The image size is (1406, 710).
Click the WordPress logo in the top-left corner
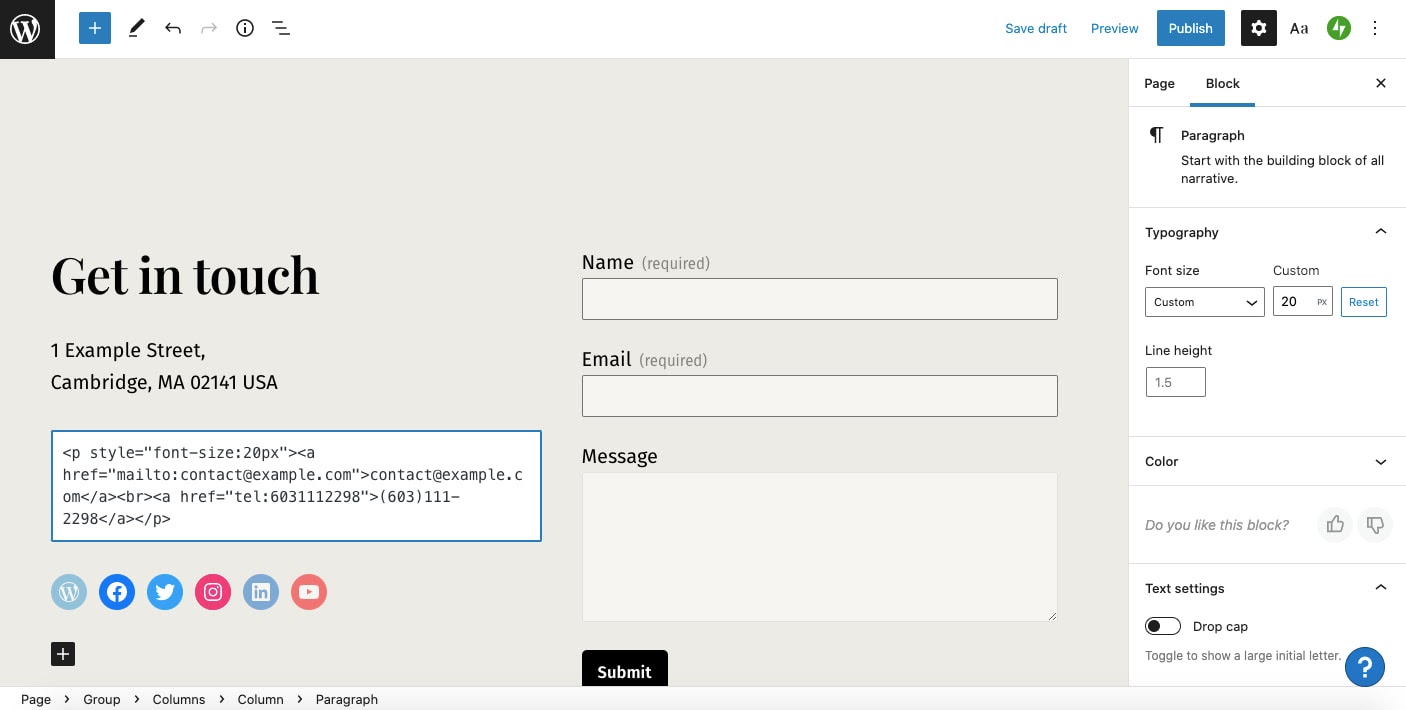click(x=26, y=29)
